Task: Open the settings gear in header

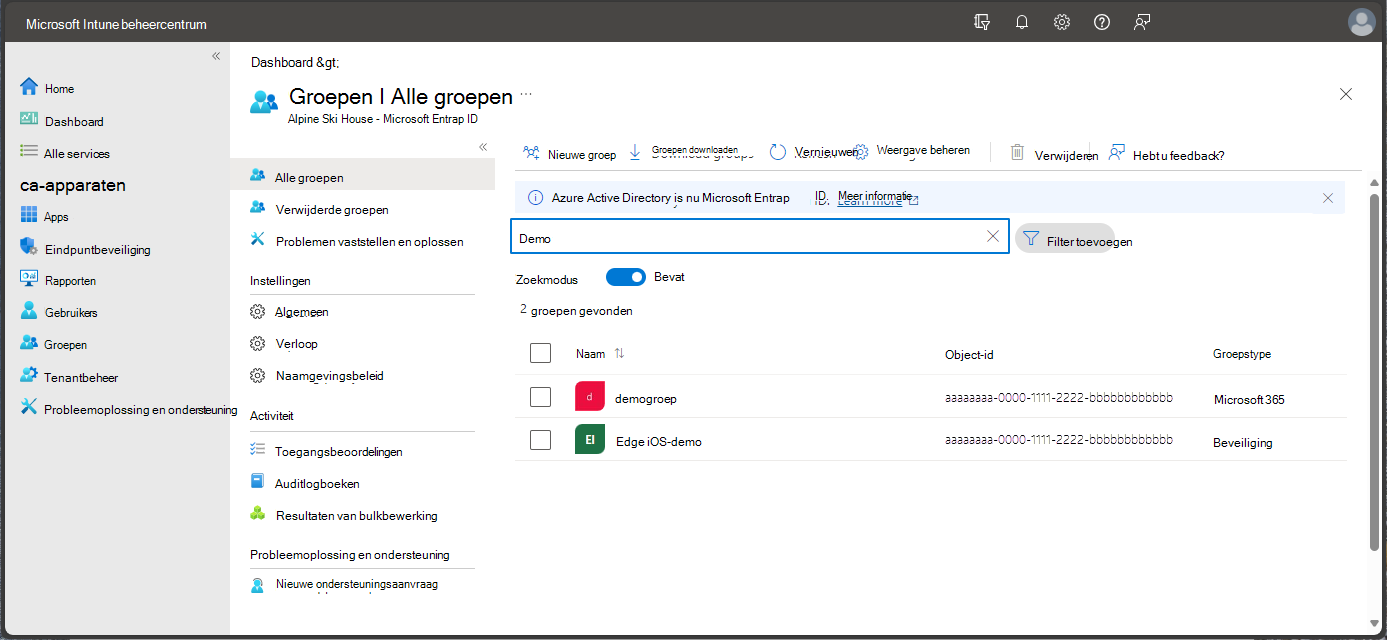Action: pos(1062,22)
